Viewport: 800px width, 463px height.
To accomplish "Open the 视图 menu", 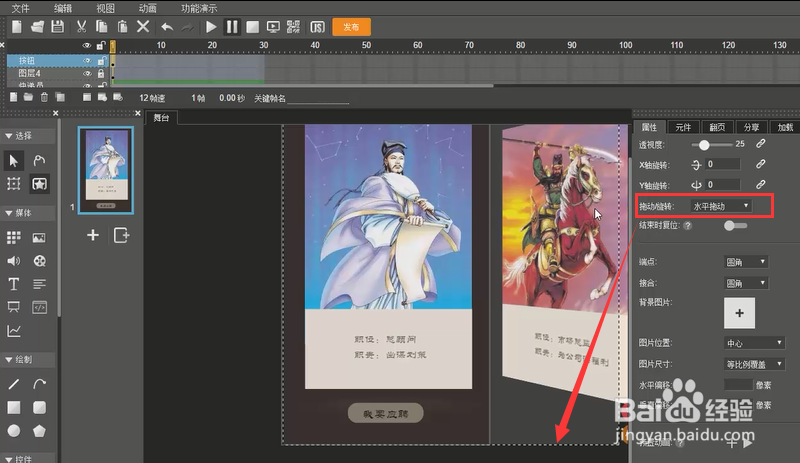I will [x=106, y=8].
